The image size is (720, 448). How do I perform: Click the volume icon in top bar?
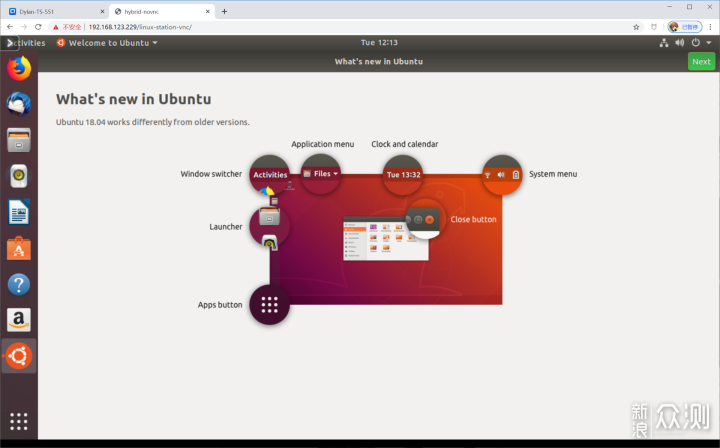[x=680, y=43]
